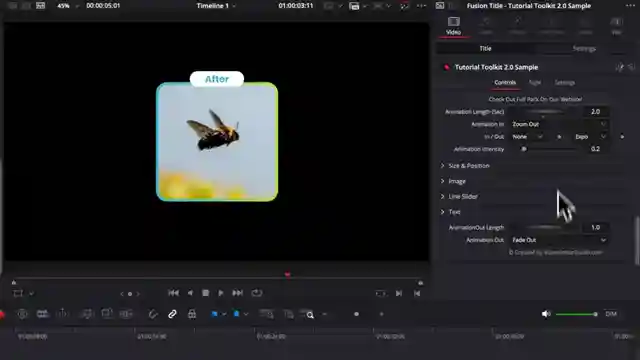Toggle timeline snapping magnet icon
Viewport: 640px width, 360px height.
[x=153, y=314]
